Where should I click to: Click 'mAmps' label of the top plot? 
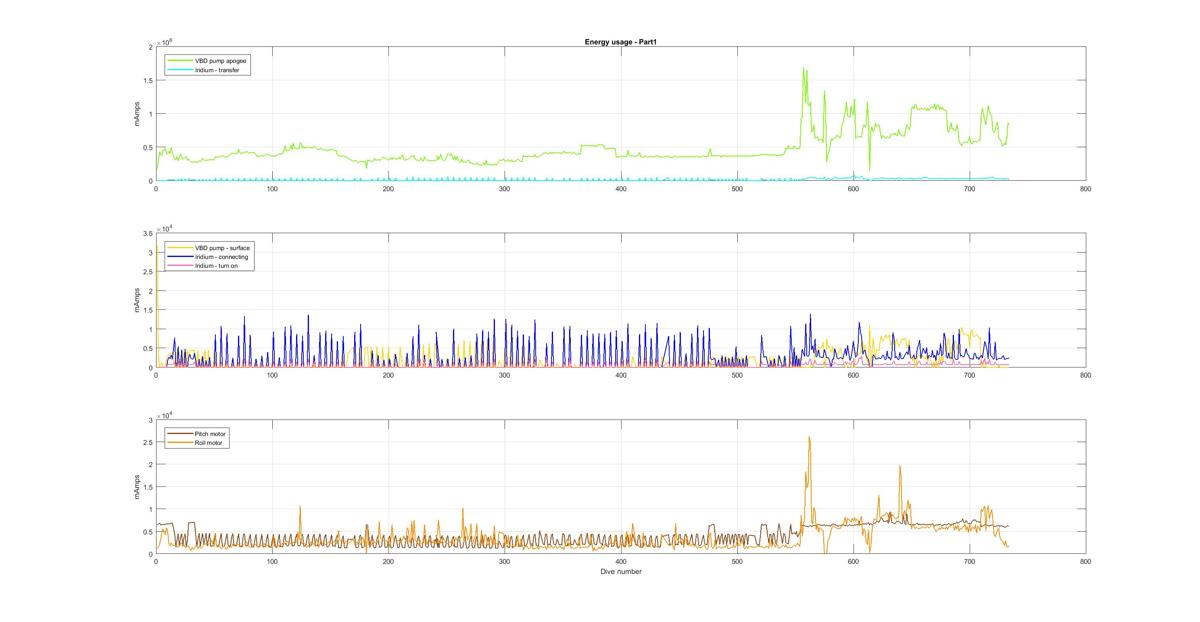pyautogui.click(x=136, y=114)
